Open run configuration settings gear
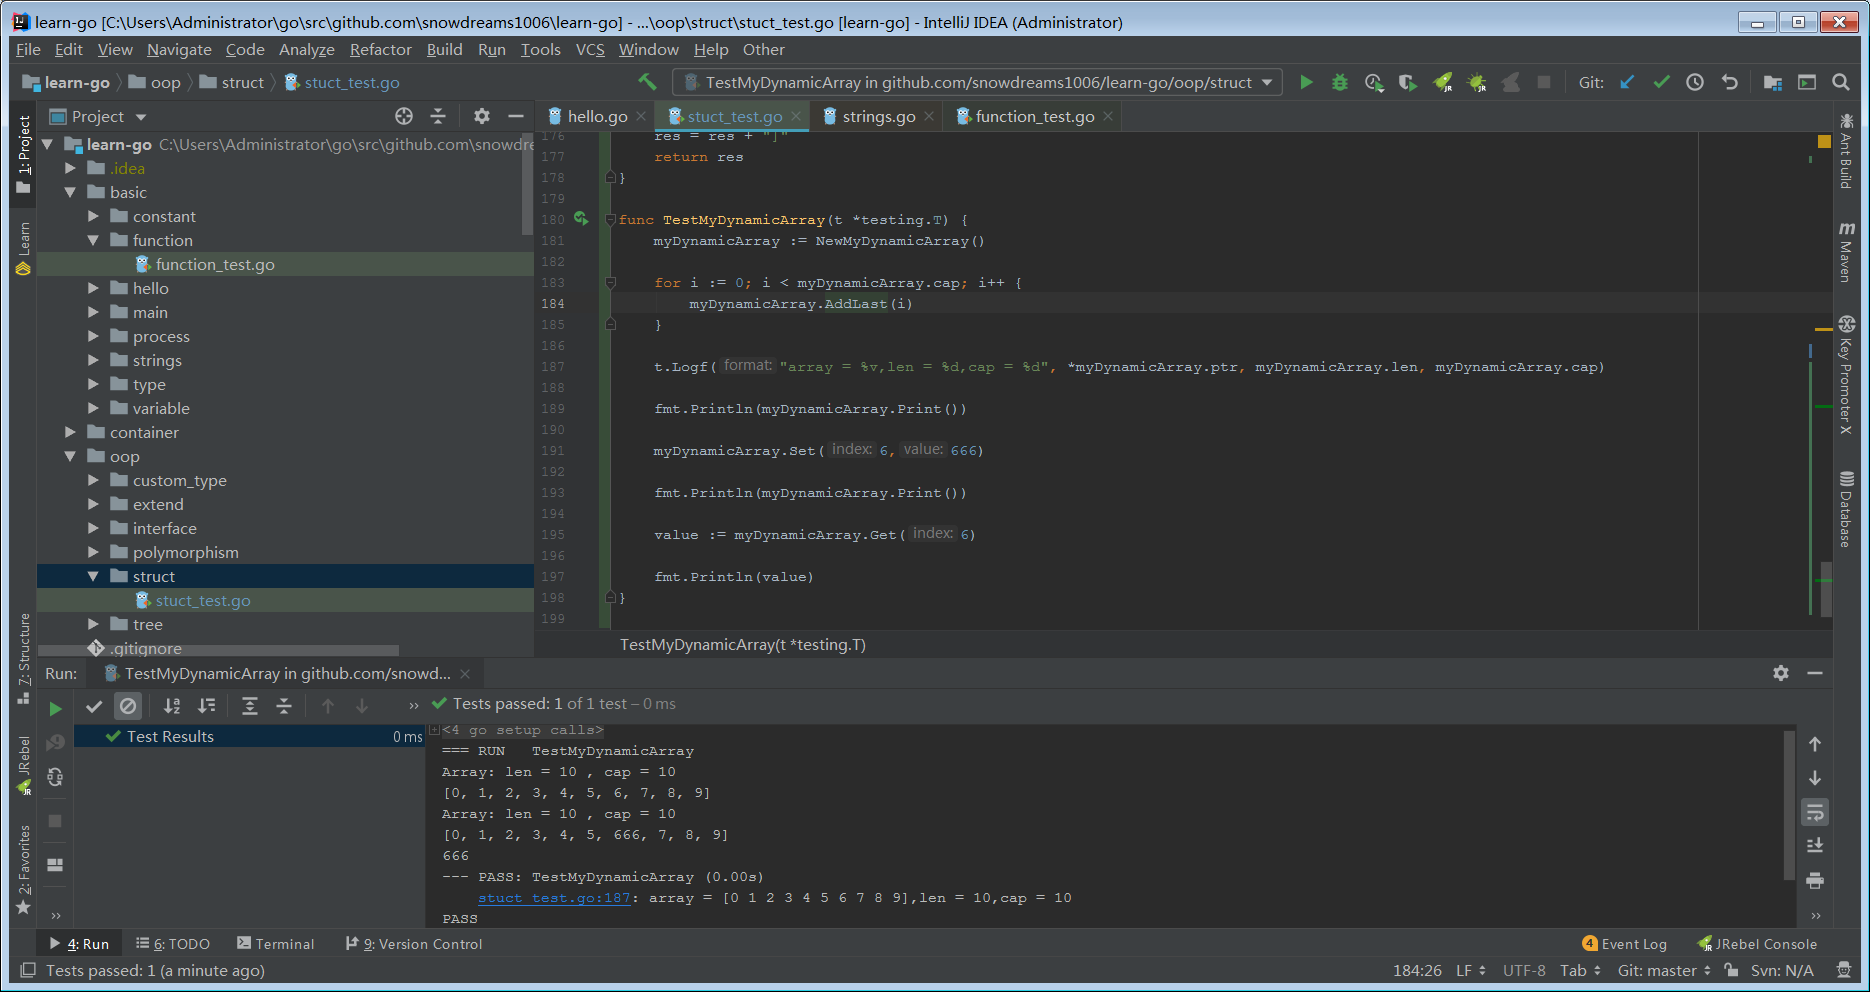 pyautogui.click(x=1781, y=673)
